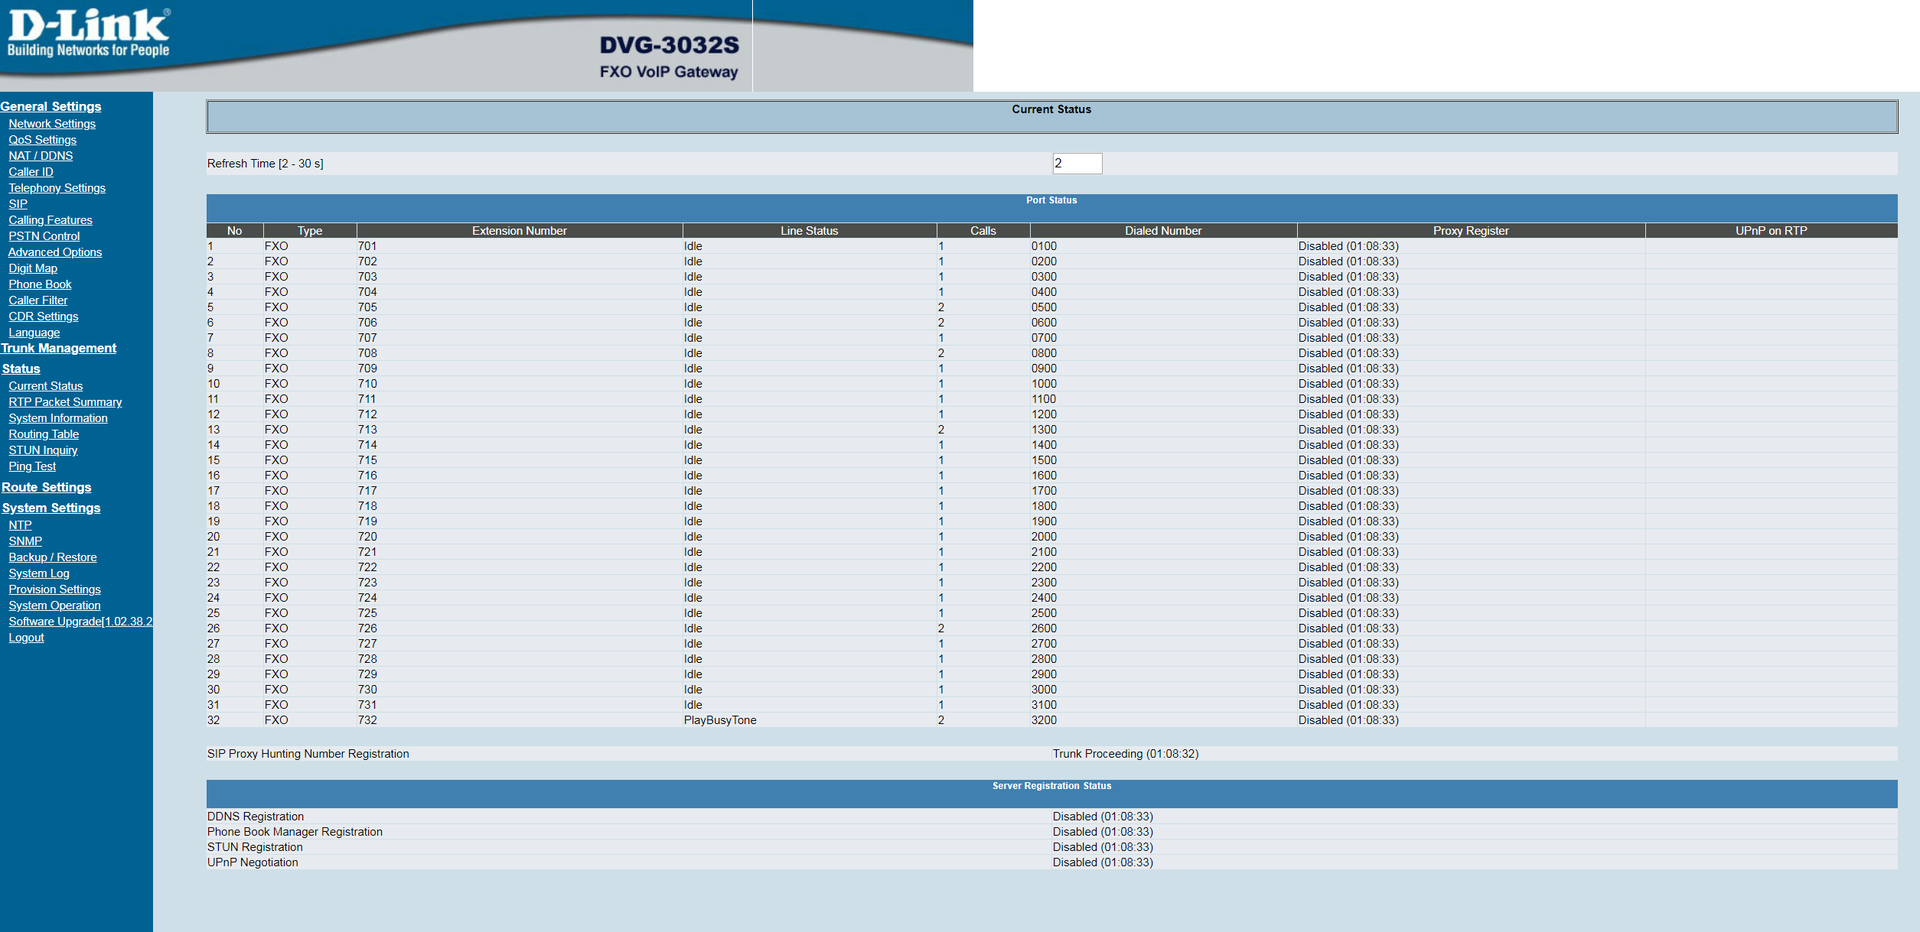
Task: Click the Refresh Time input field
Action: (x=1077, y=163)
